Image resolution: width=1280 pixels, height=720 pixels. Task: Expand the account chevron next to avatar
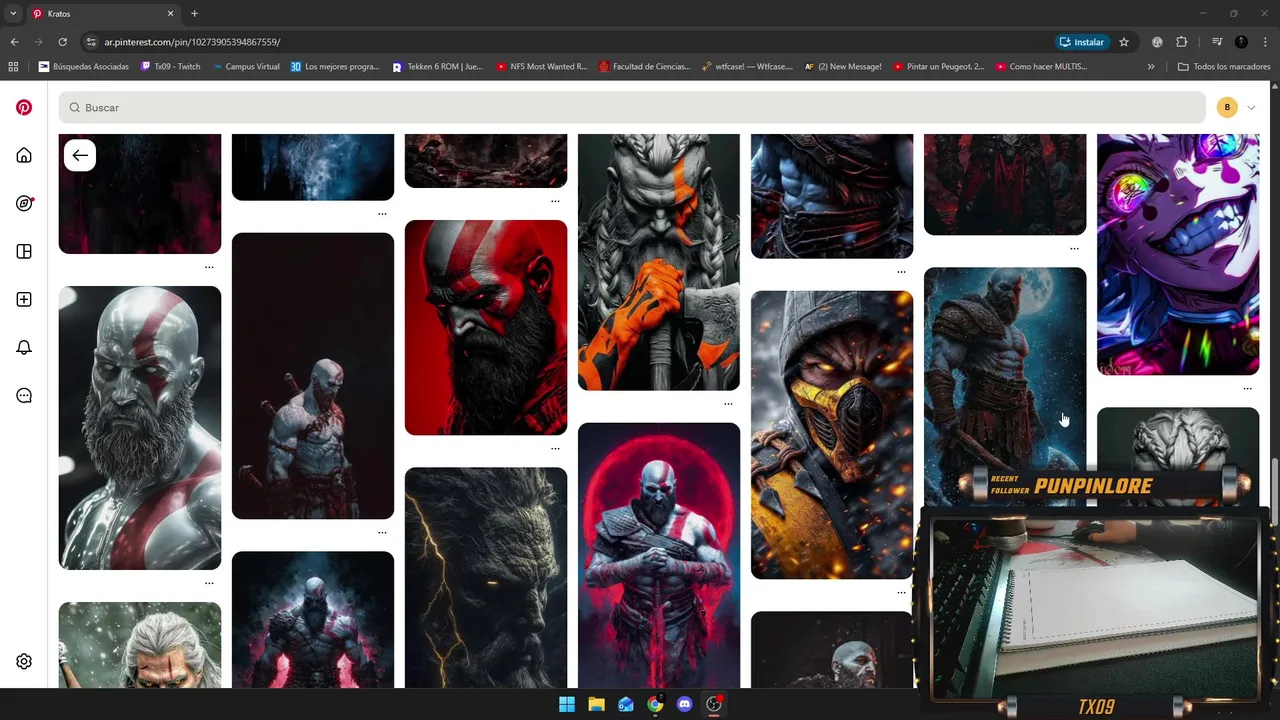(1251, 107)
